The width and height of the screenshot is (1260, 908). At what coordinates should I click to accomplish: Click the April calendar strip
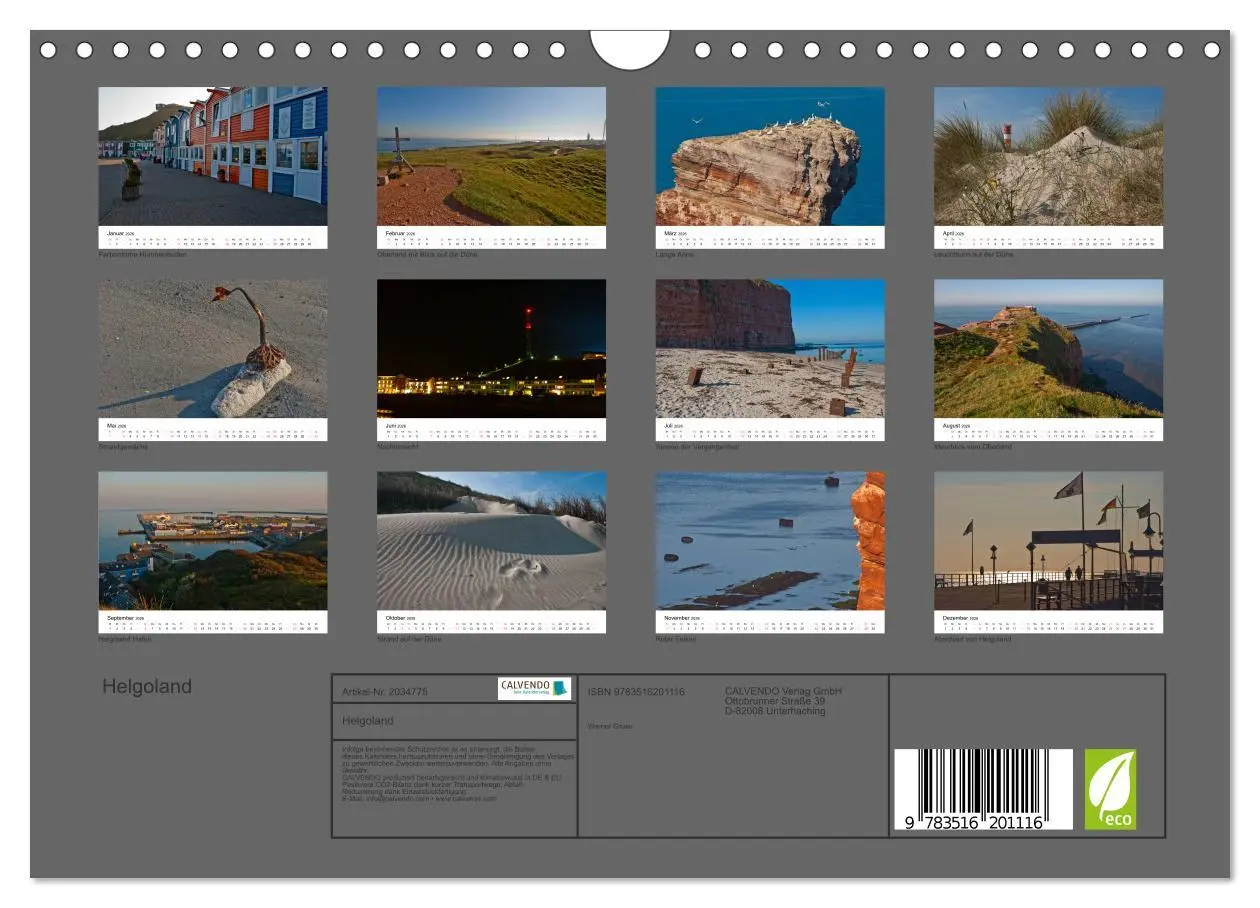(1048, 238)
